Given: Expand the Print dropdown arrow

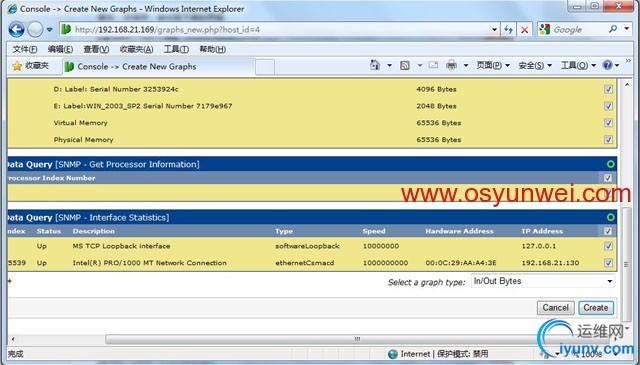Looking at the screenshot, I should (466, 65).
